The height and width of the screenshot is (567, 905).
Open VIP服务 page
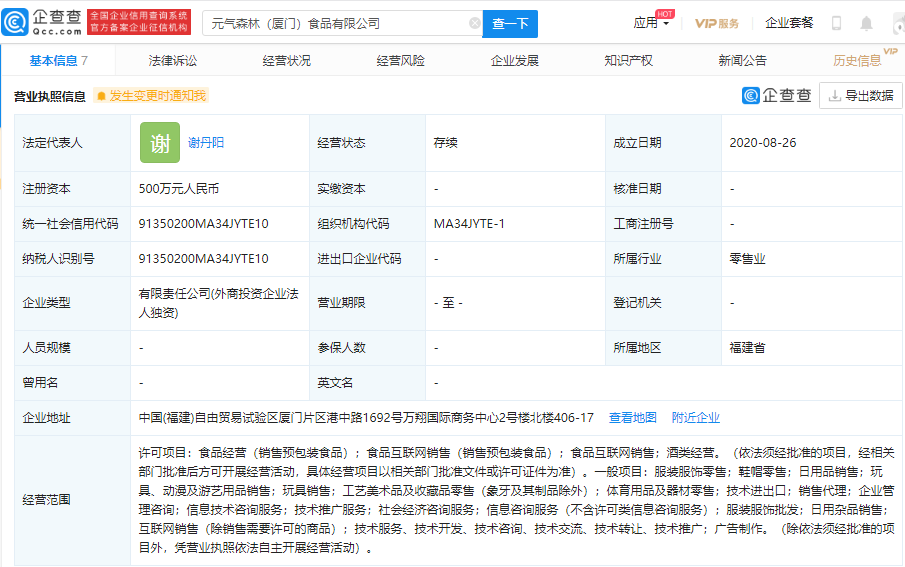coord(717,23)
